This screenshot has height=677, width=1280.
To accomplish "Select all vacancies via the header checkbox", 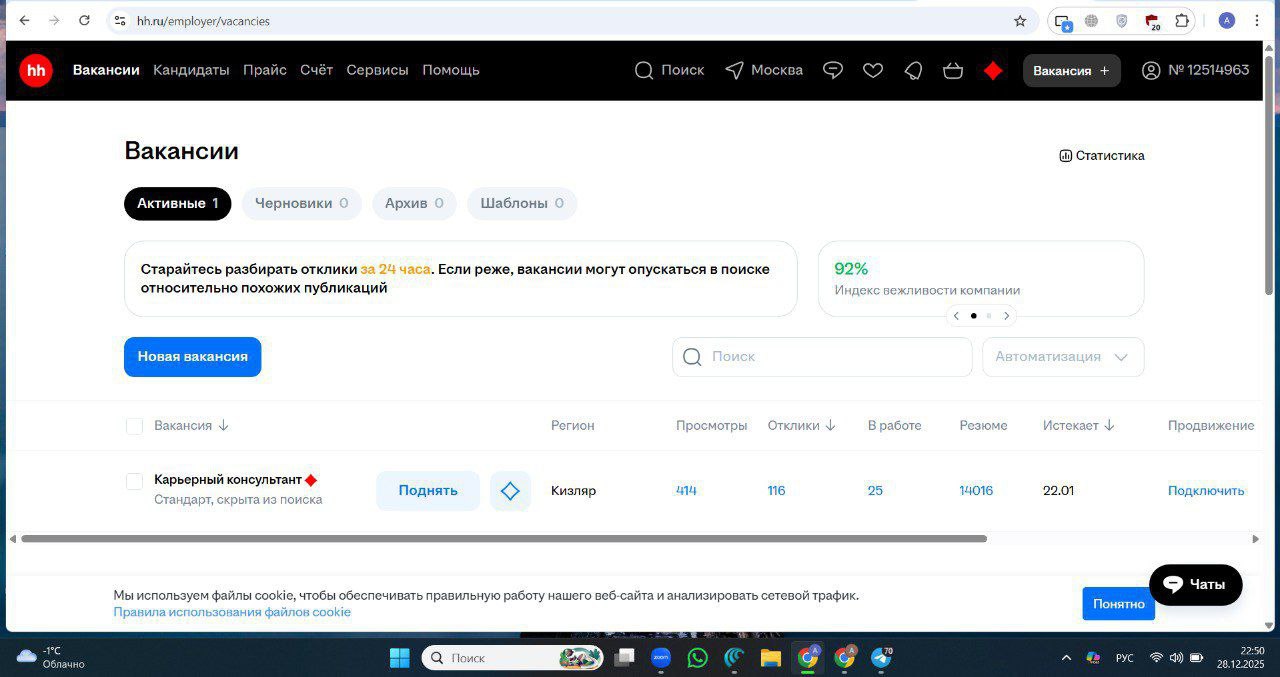I will click(134, 426).
